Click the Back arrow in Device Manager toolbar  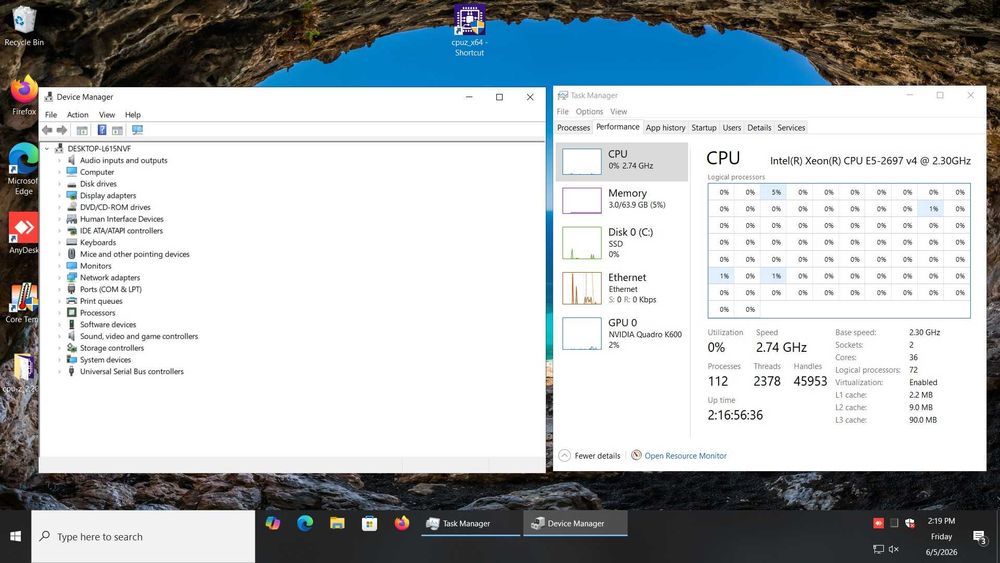pos(47,130)
